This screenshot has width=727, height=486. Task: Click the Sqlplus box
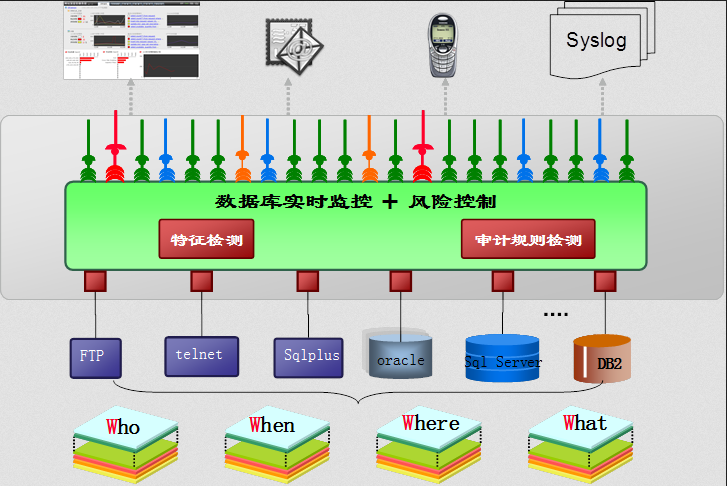(x=309, y=357)
